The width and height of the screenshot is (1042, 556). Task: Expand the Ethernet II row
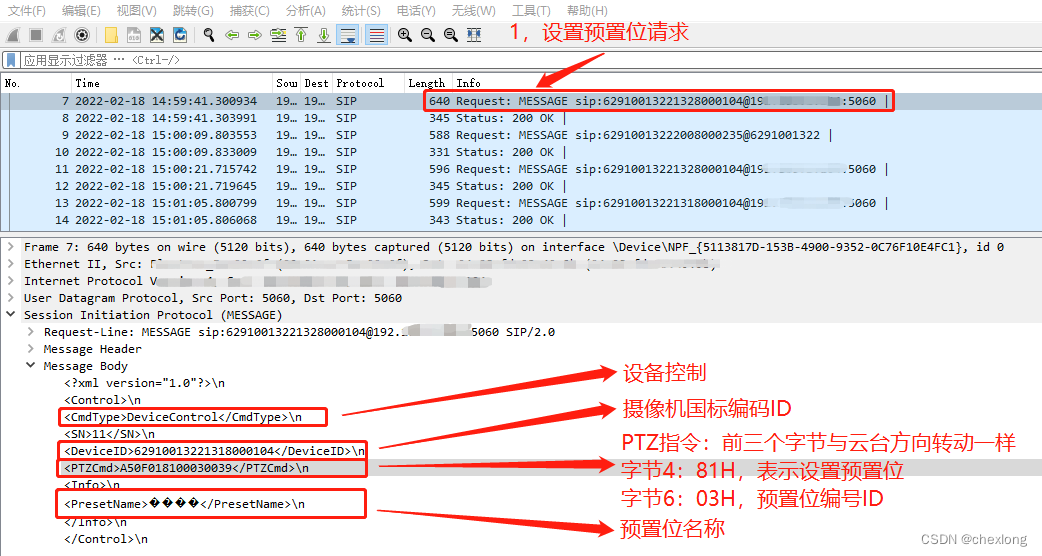point(11,264)
